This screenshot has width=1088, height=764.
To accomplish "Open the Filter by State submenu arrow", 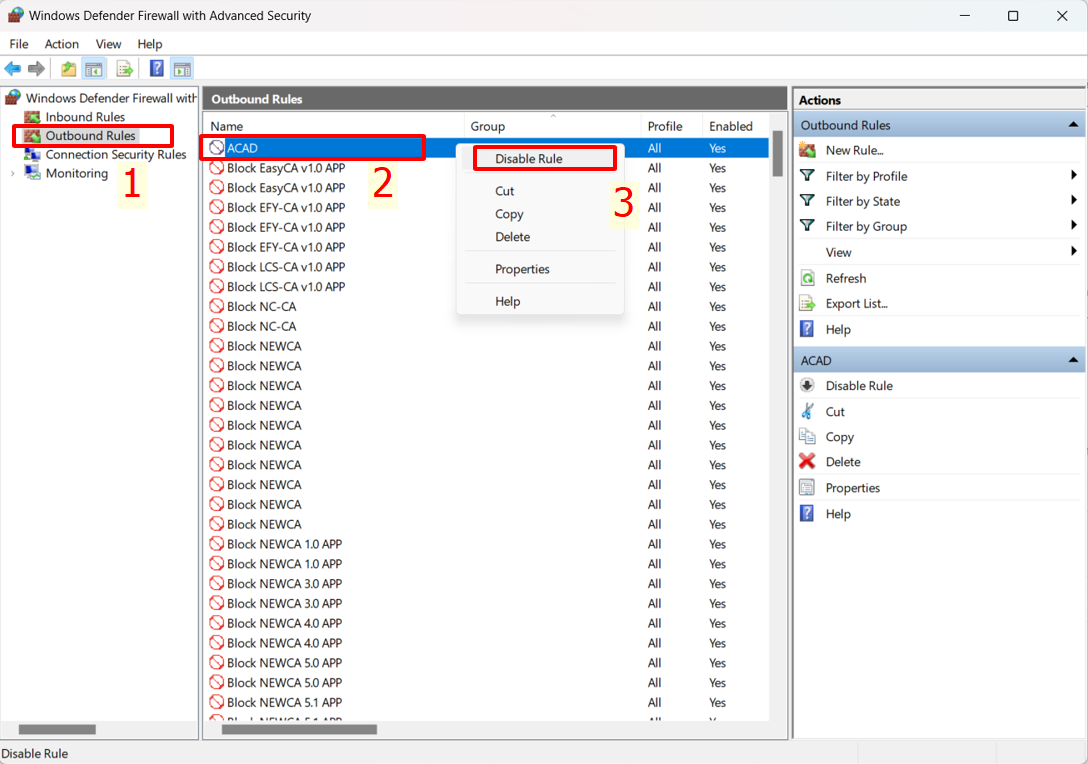I will (1073, 201).
